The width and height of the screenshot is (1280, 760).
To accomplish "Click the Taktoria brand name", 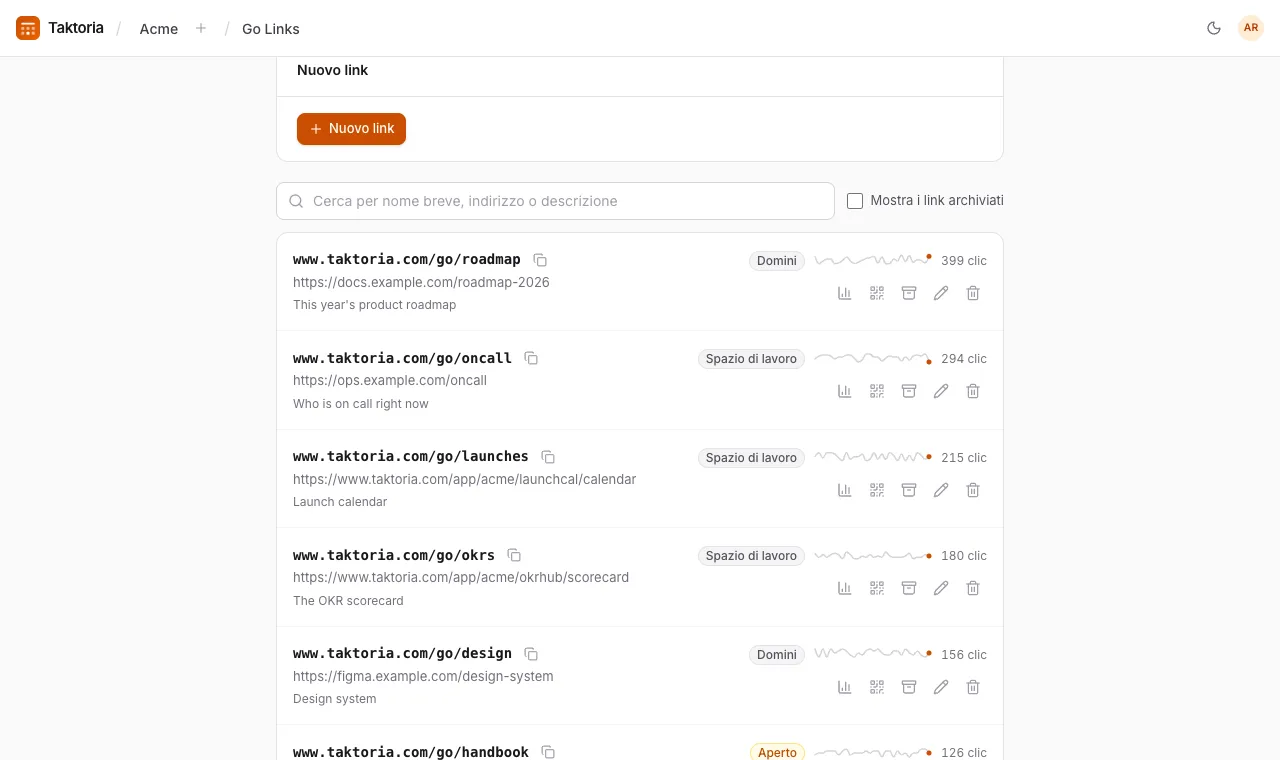I will click(x=76, y=28).
